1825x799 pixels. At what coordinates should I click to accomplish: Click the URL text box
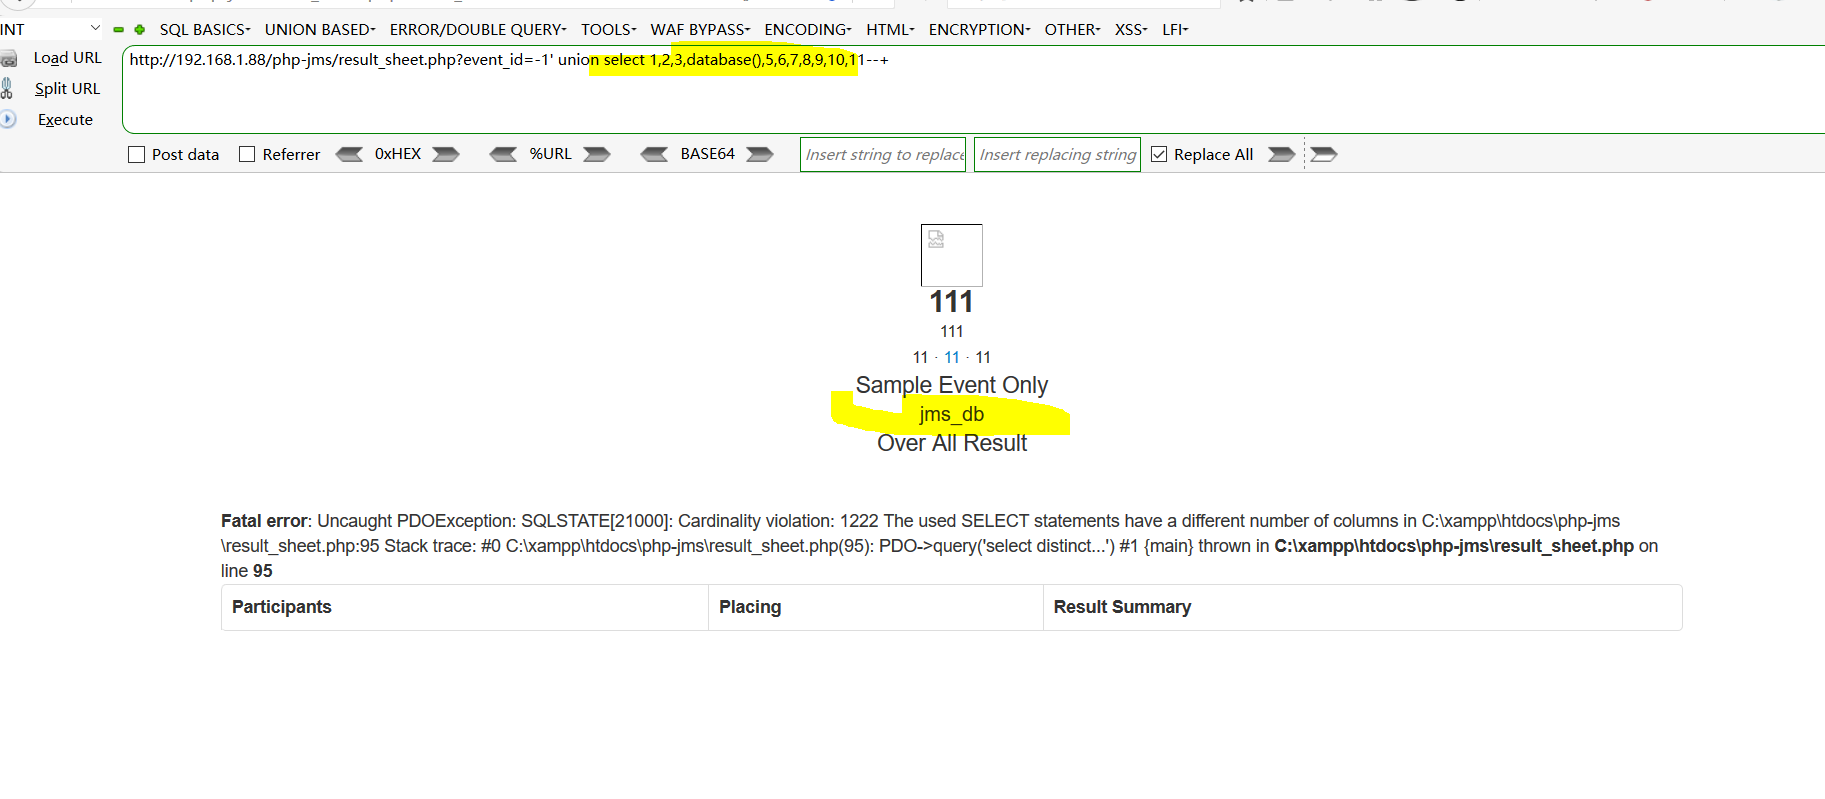(973, 89)
